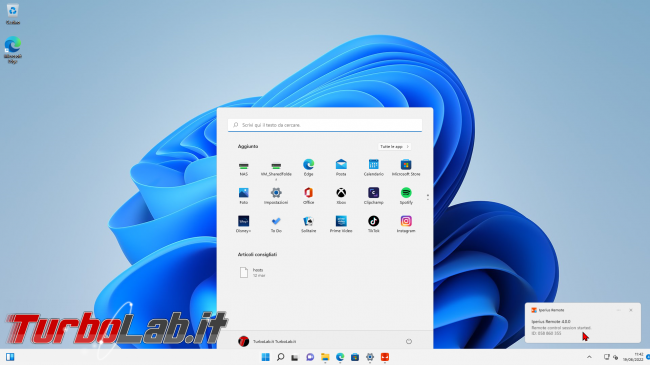
Task: Open Impostazioni from the Start menu pinned apps
Action: click(x=276, y=196)
